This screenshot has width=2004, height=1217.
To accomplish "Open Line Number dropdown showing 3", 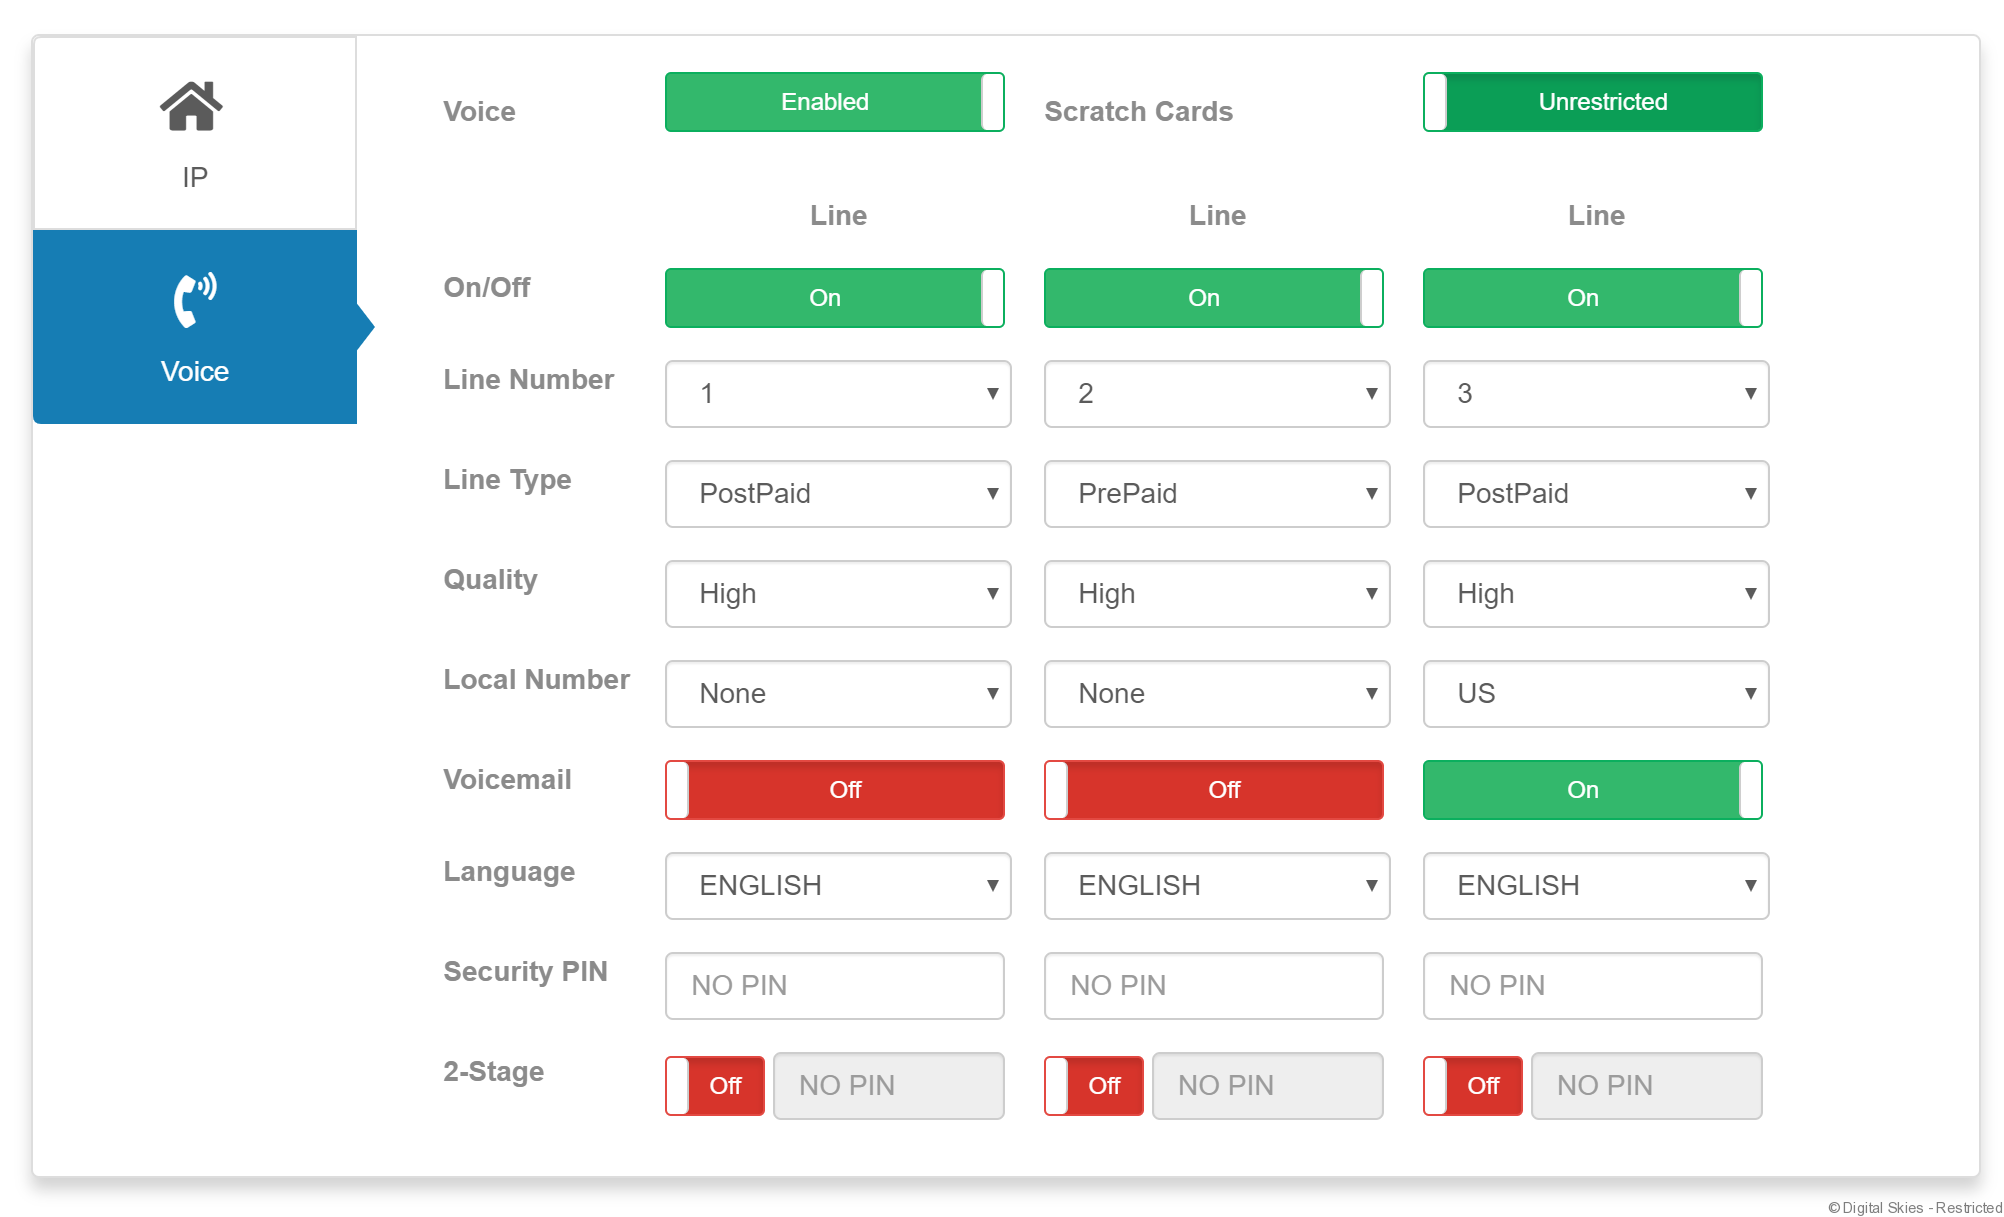I will pos(1595,394).
